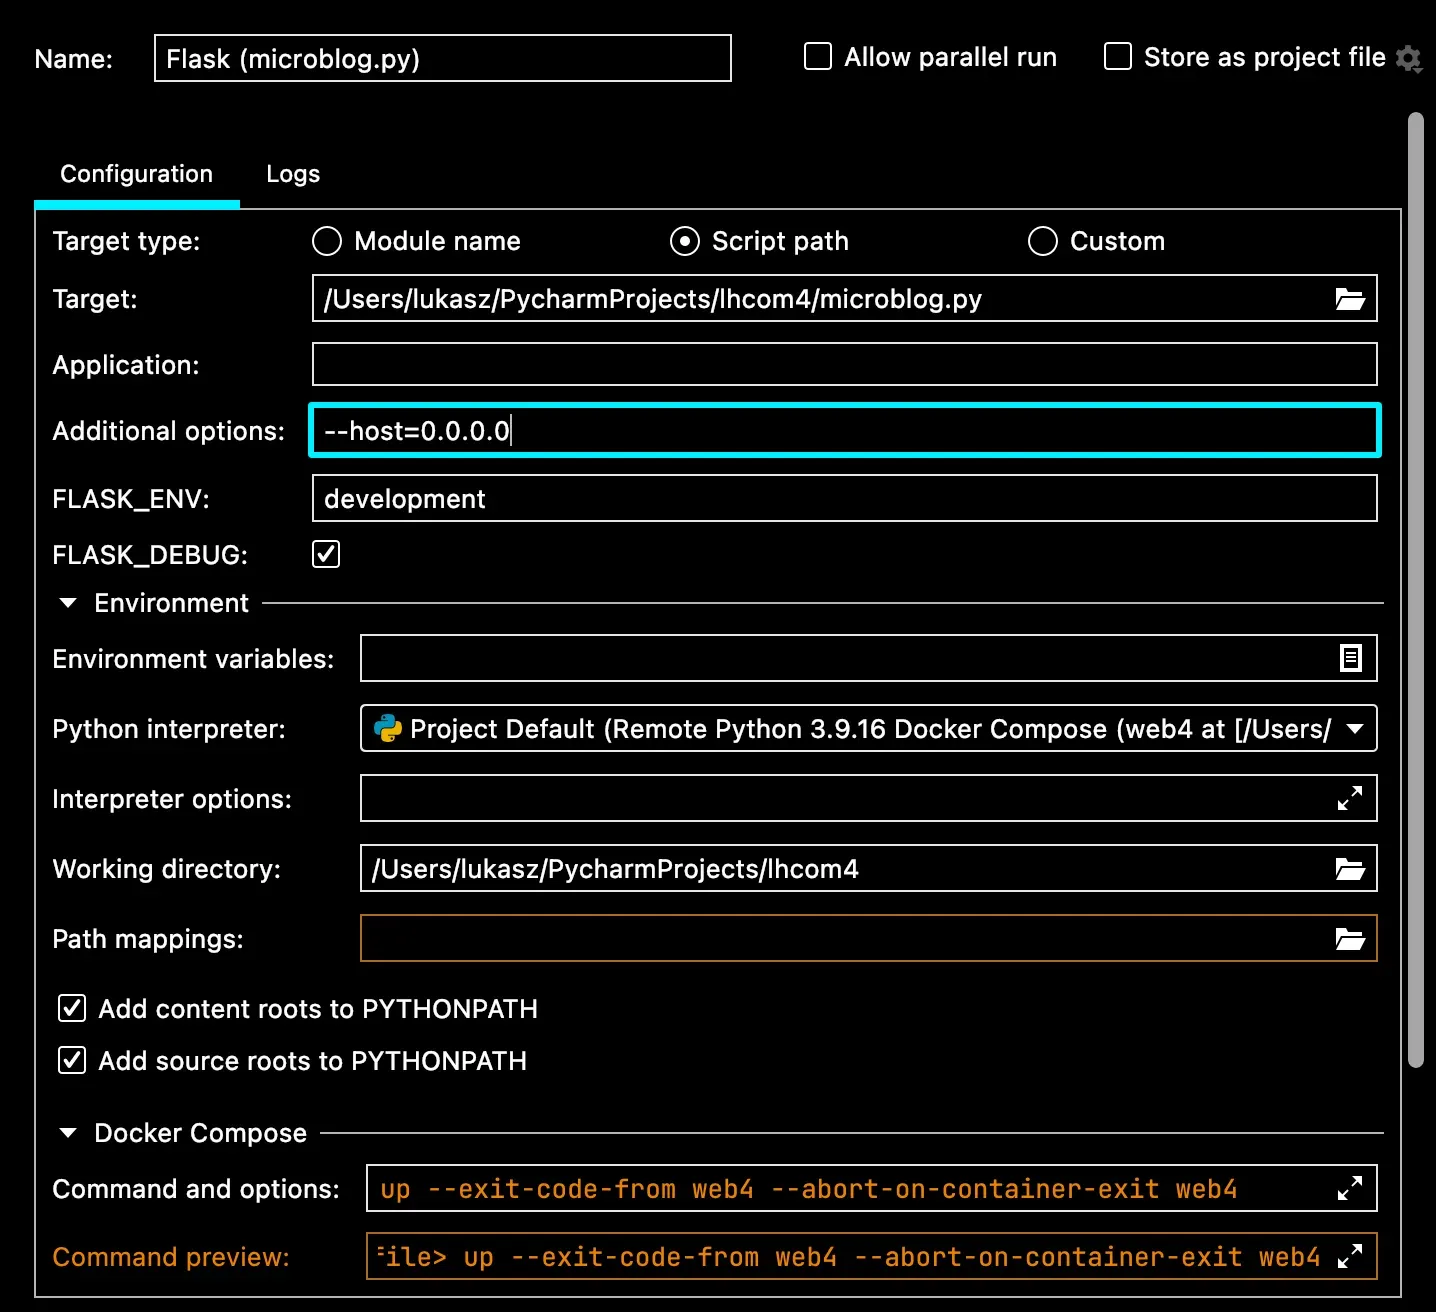Select Module name target type
The height and width of the screenshot is (1312, 1436).
327,241
